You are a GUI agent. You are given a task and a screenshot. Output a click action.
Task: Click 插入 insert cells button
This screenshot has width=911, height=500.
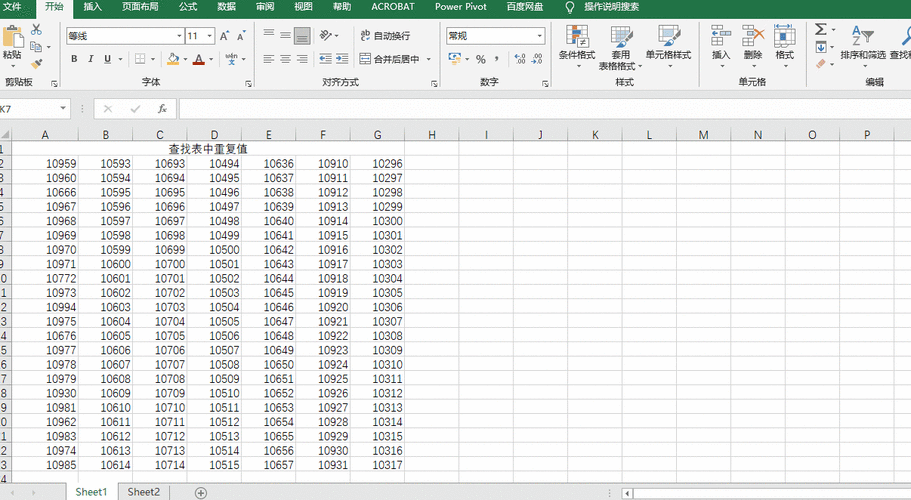[721, 46]
